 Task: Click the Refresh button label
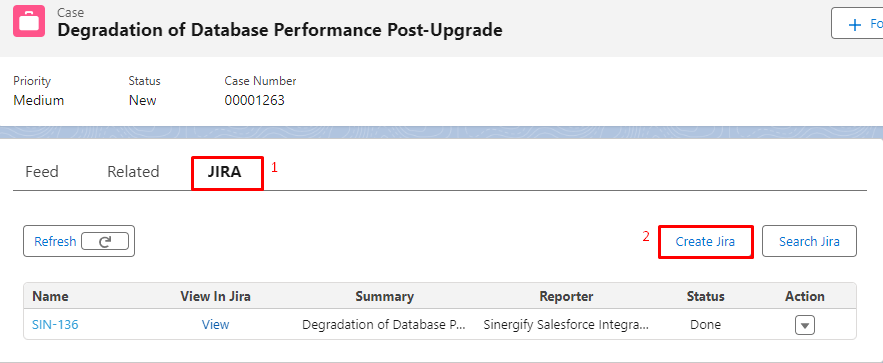tap(55, 241)
